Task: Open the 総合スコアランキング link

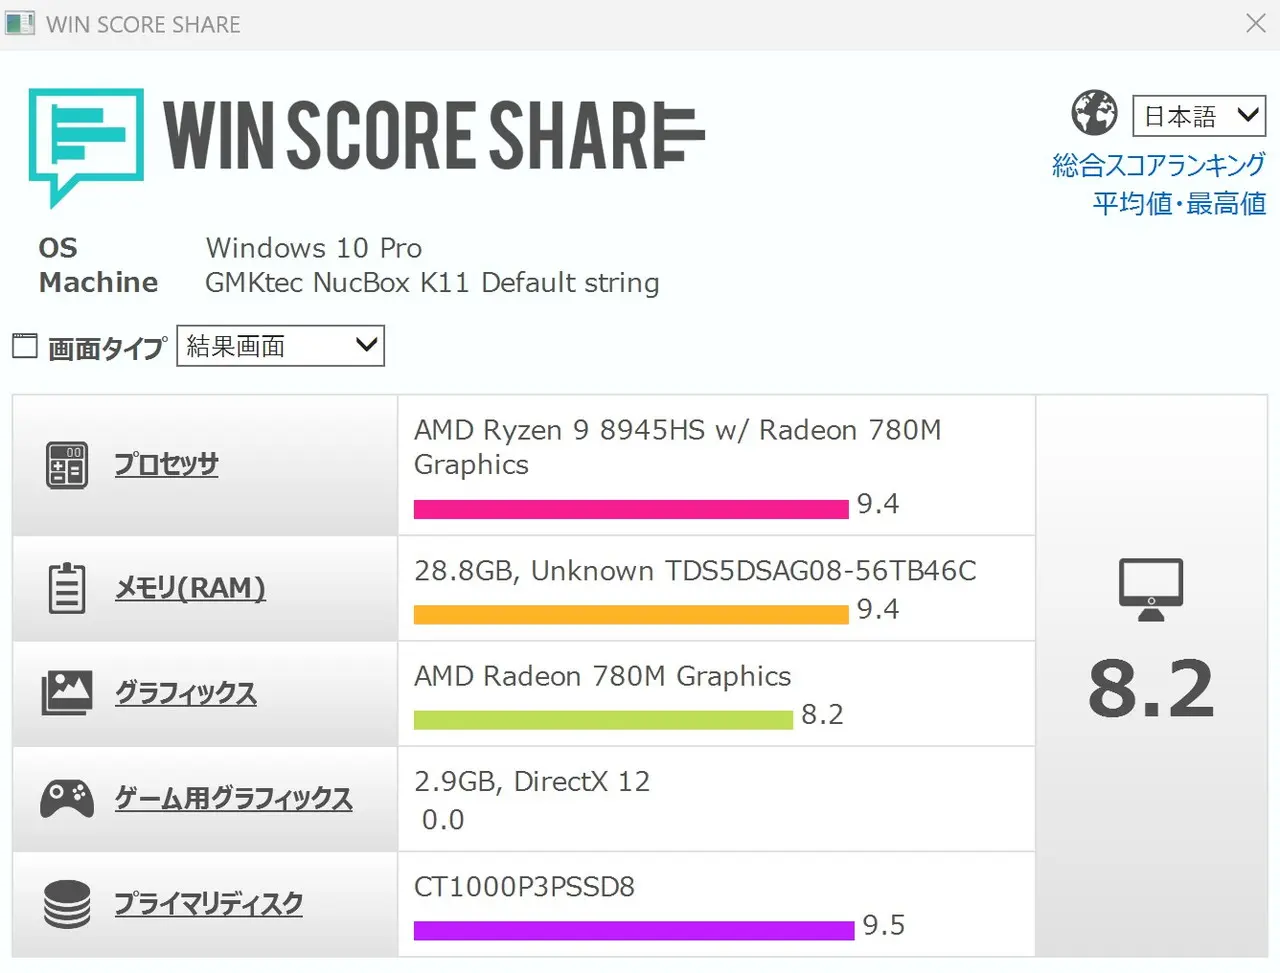Action: (x=1158, y=165)
